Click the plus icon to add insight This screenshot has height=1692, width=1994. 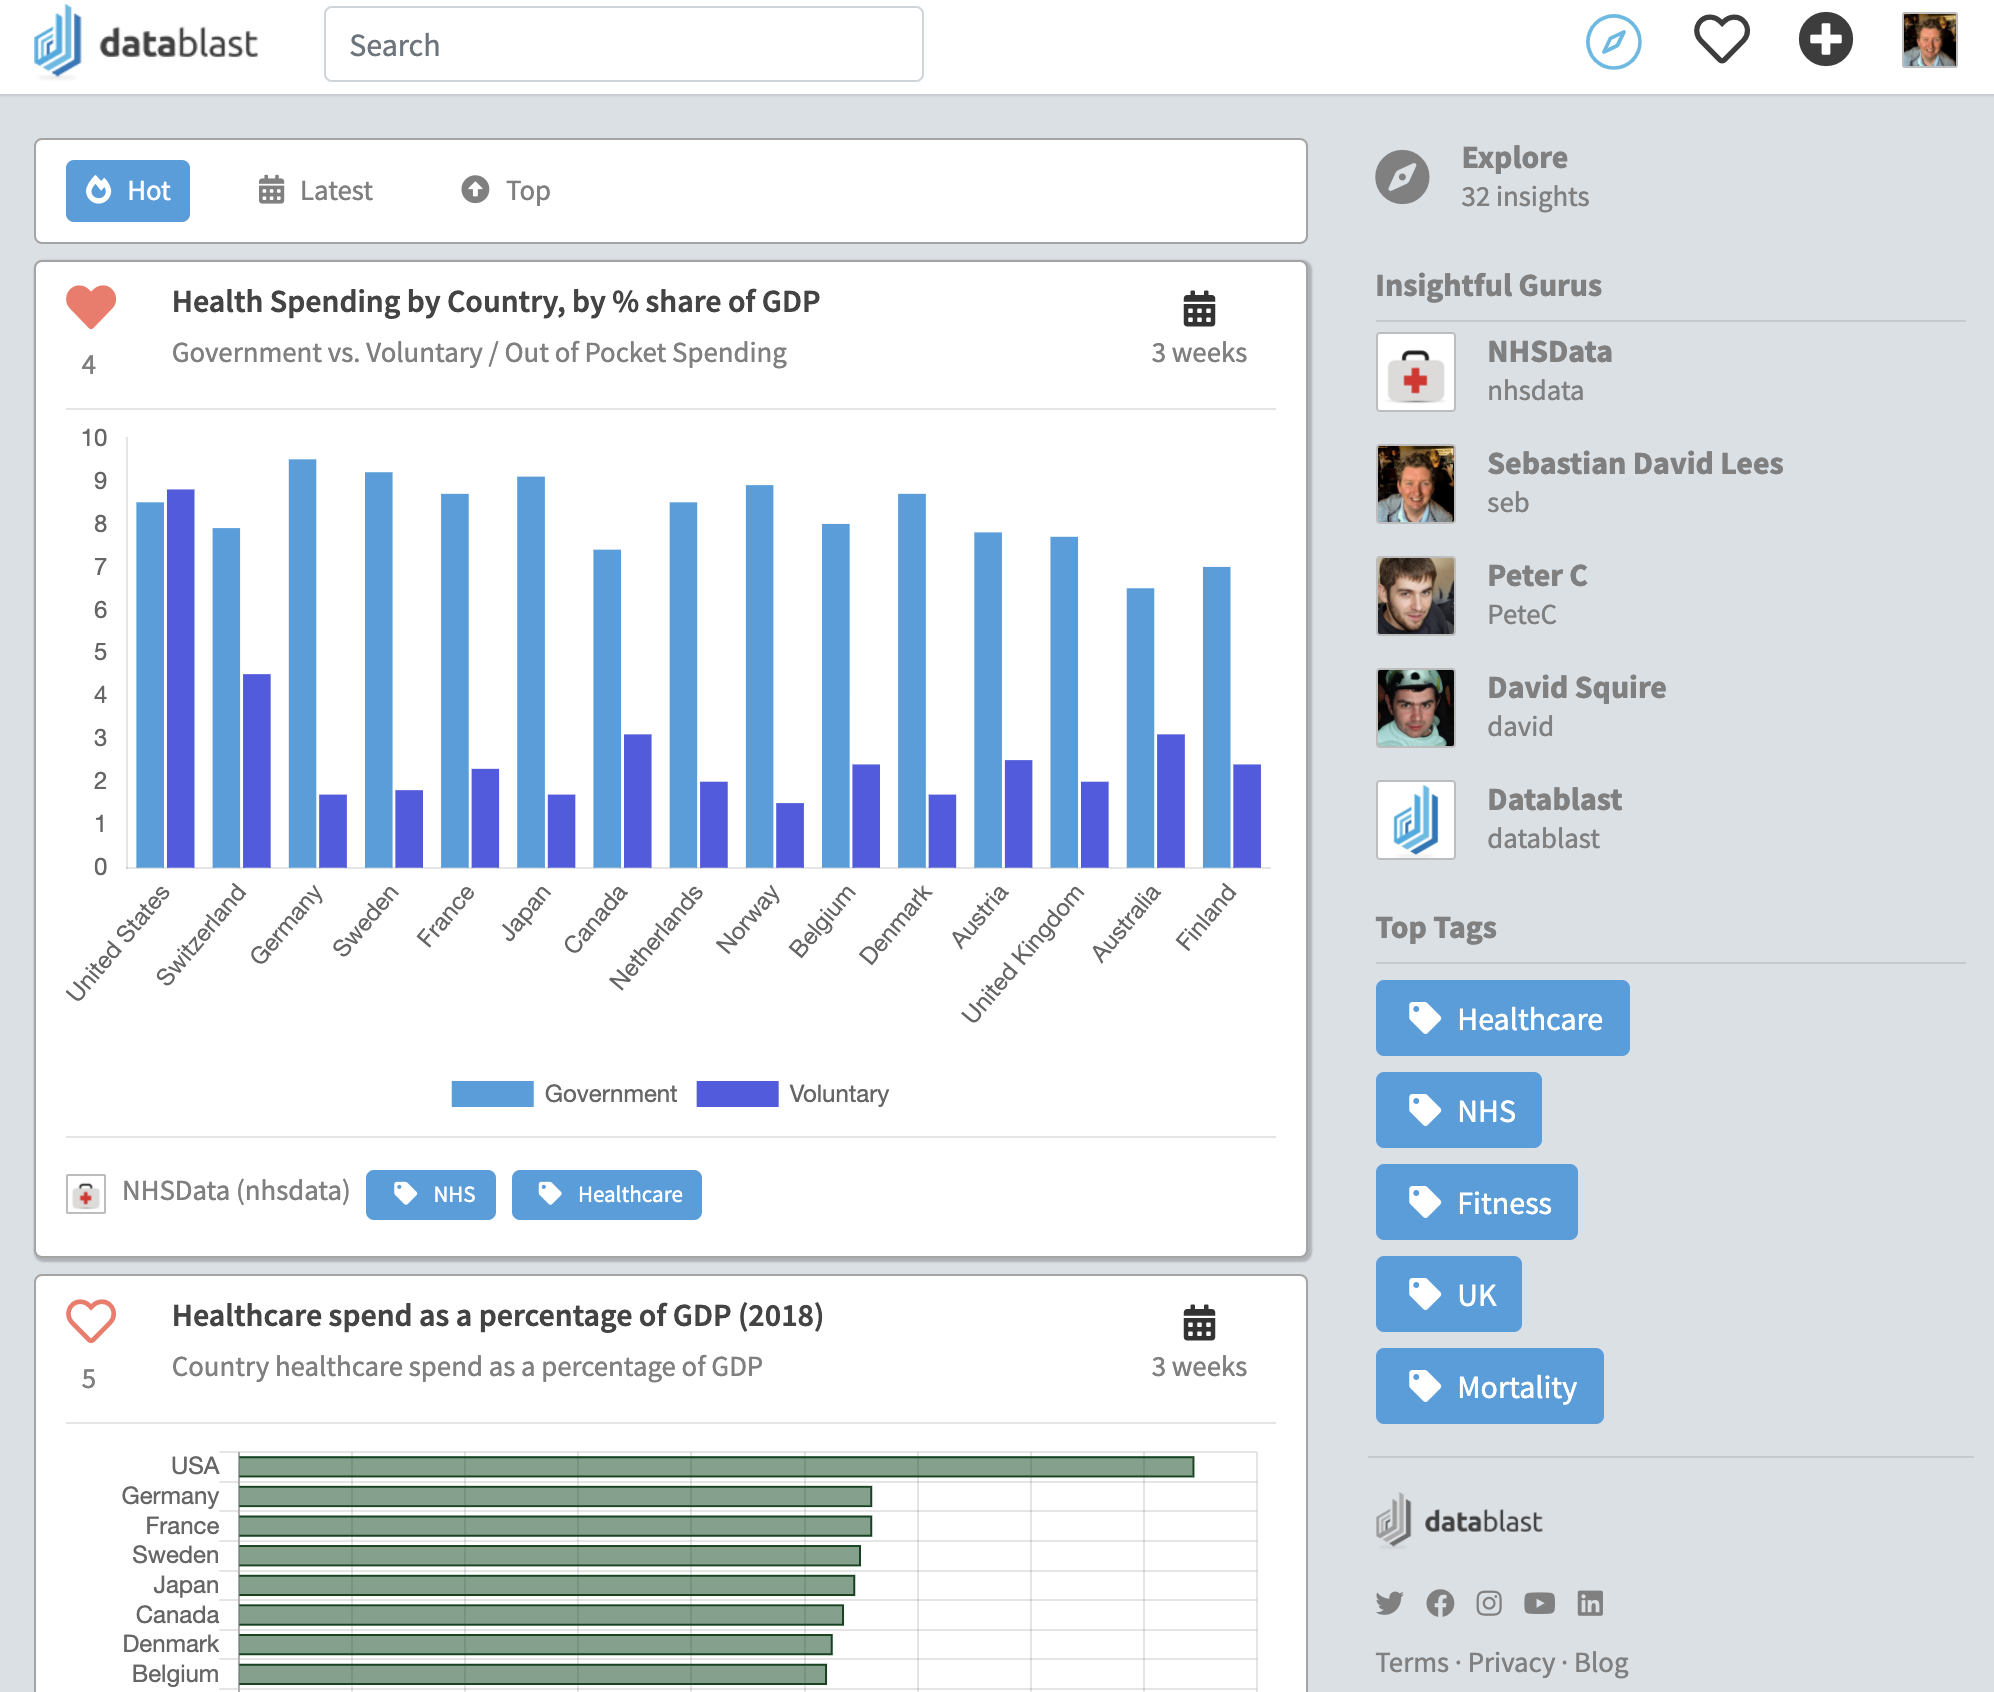point(1825,40)
